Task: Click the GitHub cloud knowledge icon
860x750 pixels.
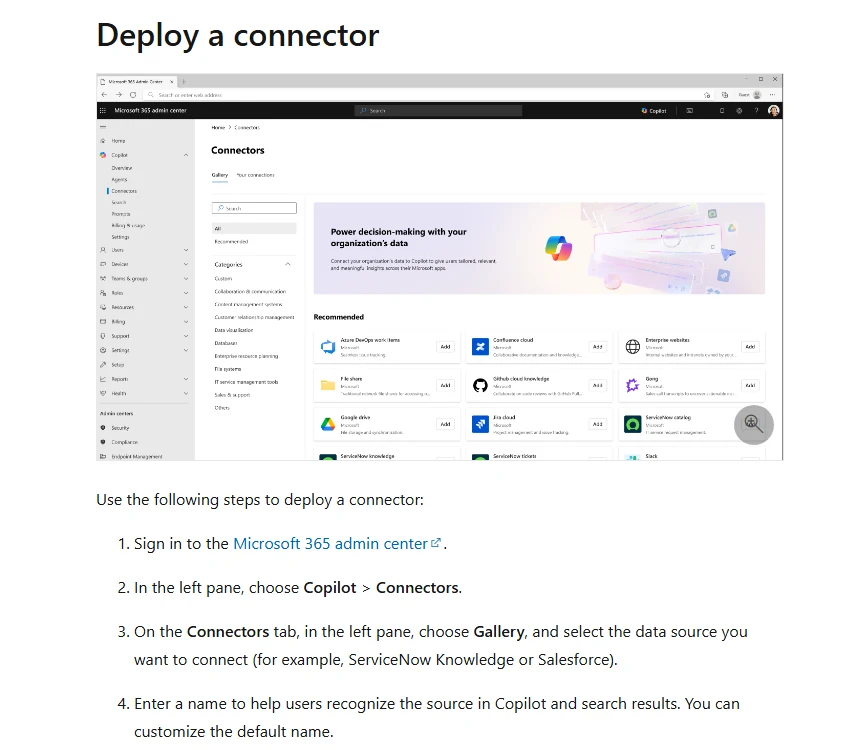Action: (480, 386)
